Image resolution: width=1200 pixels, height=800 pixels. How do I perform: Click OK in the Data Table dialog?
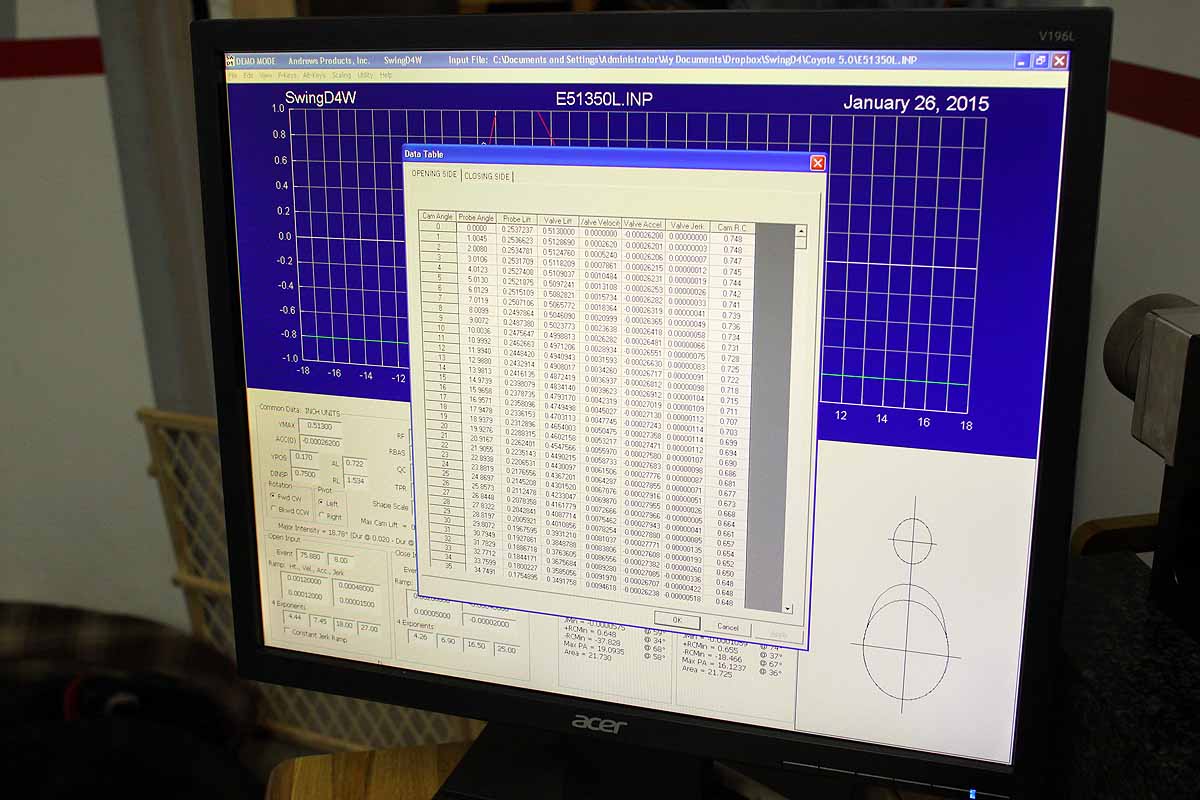coord(677,621)
